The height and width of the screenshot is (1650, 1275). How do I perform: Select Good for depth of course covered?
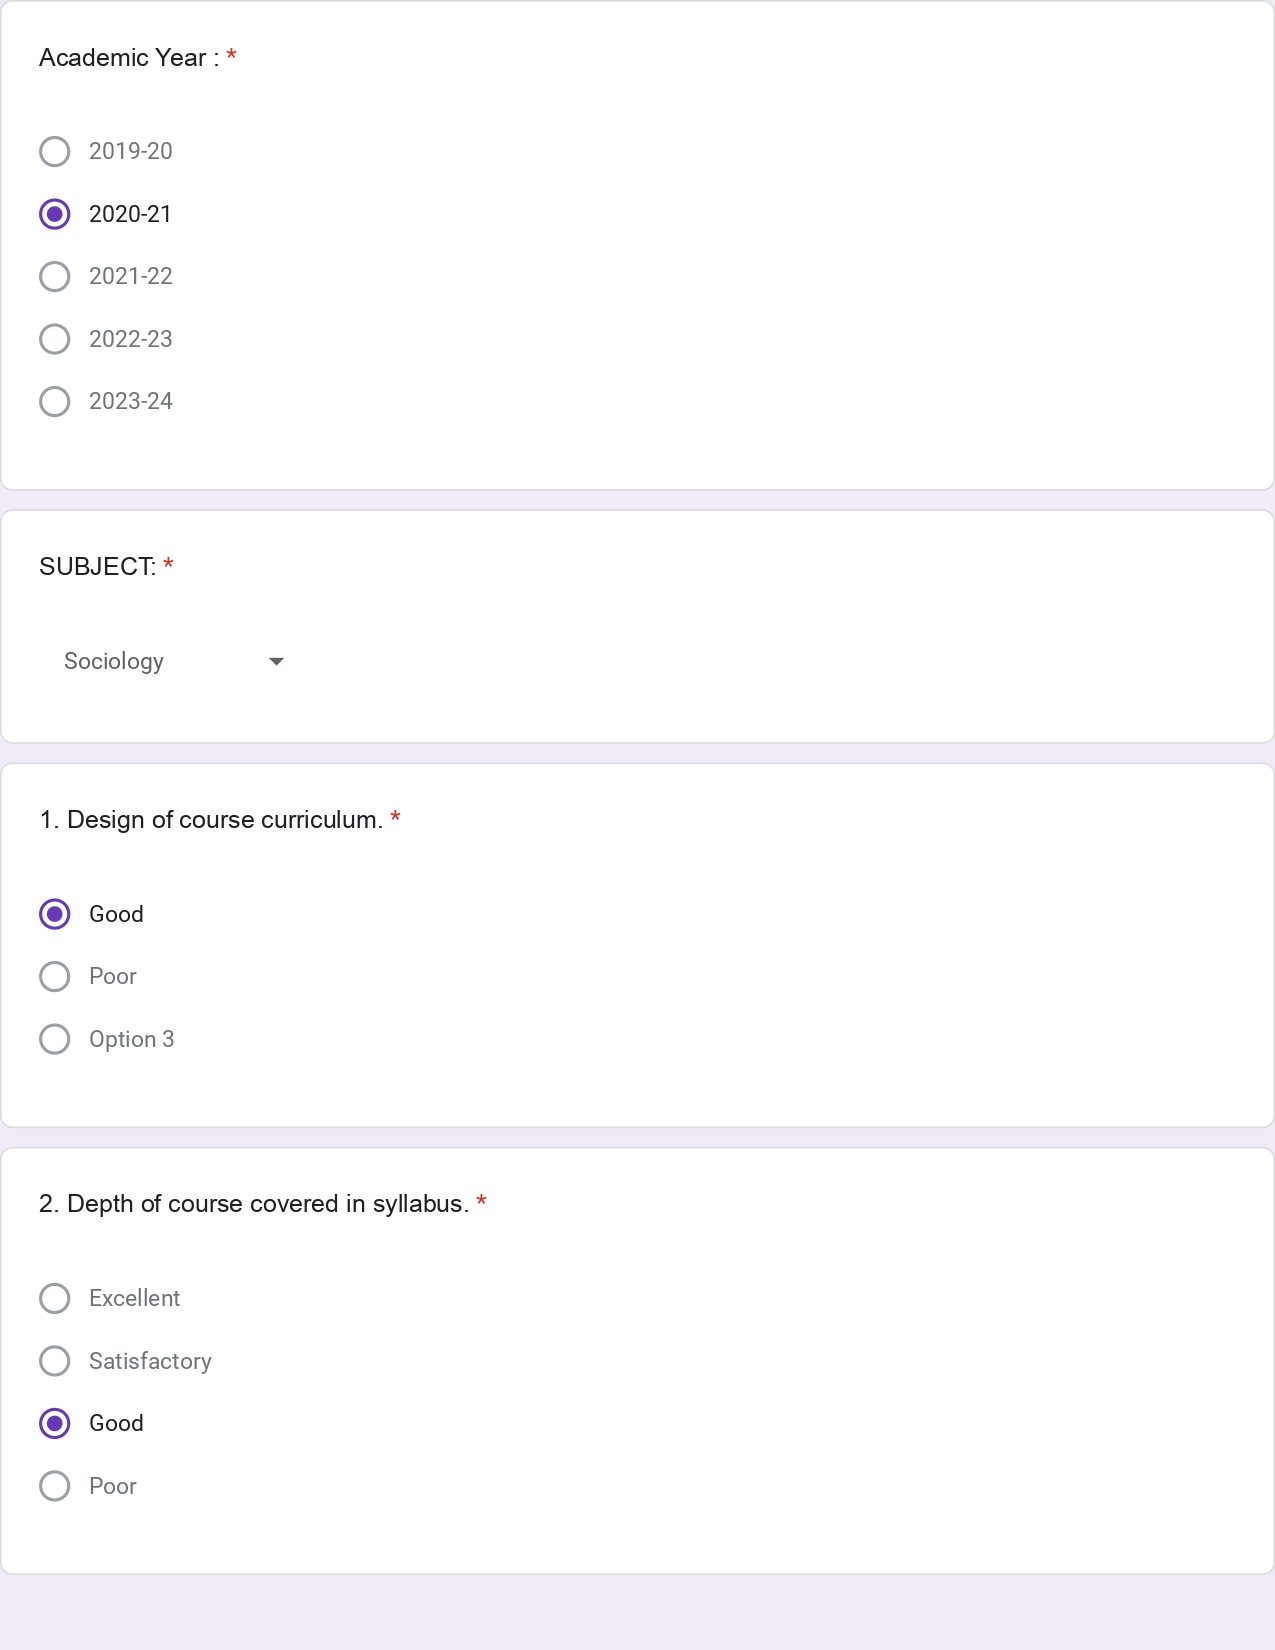(55, 1424)
